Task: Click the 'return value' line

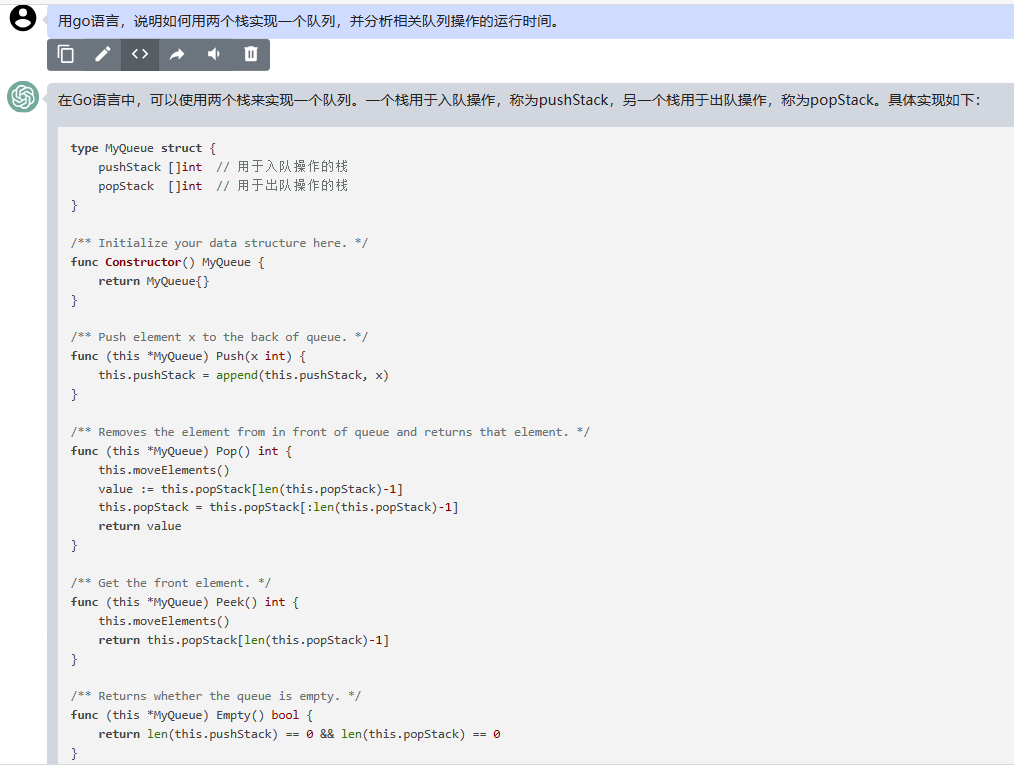Action: point(140,526)
